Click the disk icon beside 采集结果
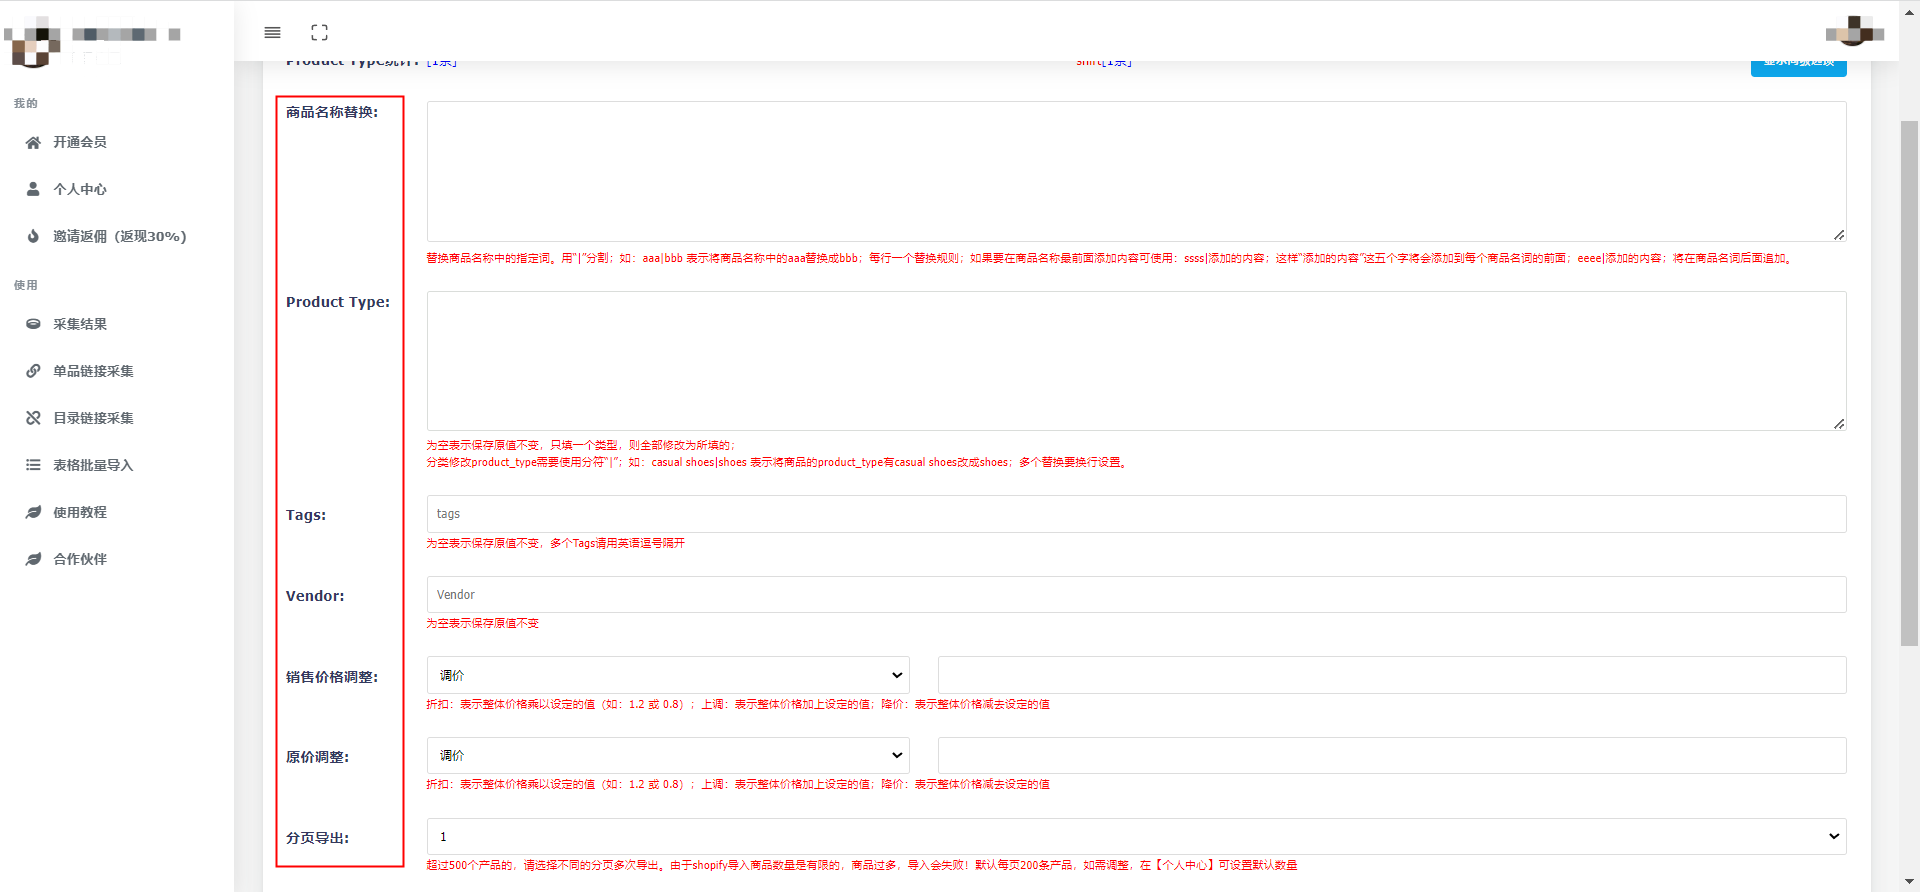Viewport: 1920px width, 892px height. point(33,324)
